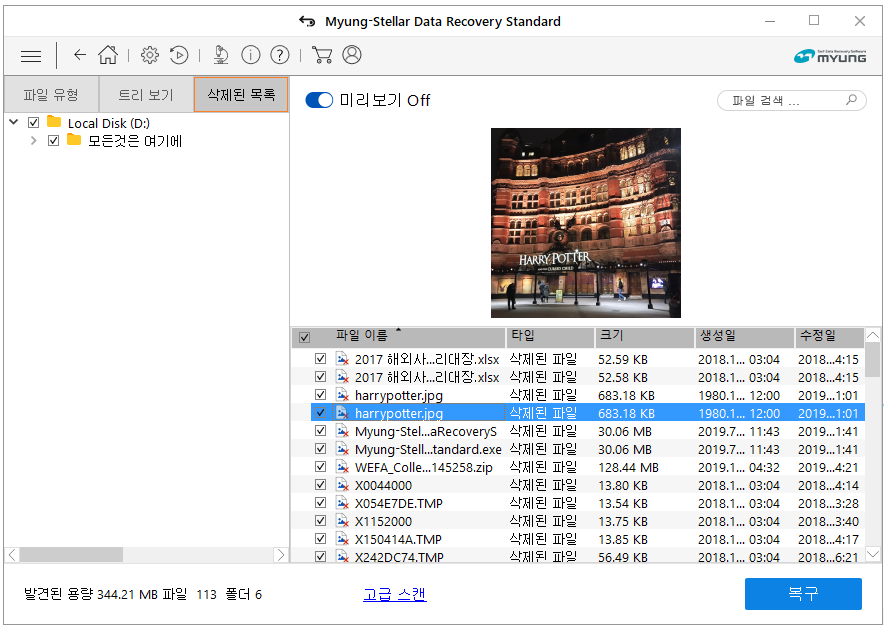Viewport: 888px width, 627px height.
Task: Sort by 크기 column header
Action: pos(644,336)
